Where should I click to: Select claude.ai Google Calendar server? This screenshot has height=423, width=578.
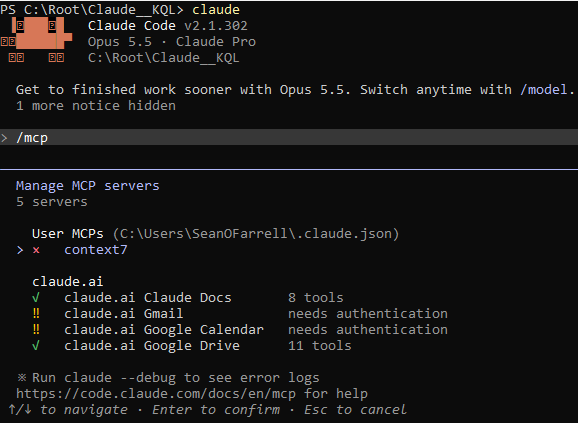164,329
